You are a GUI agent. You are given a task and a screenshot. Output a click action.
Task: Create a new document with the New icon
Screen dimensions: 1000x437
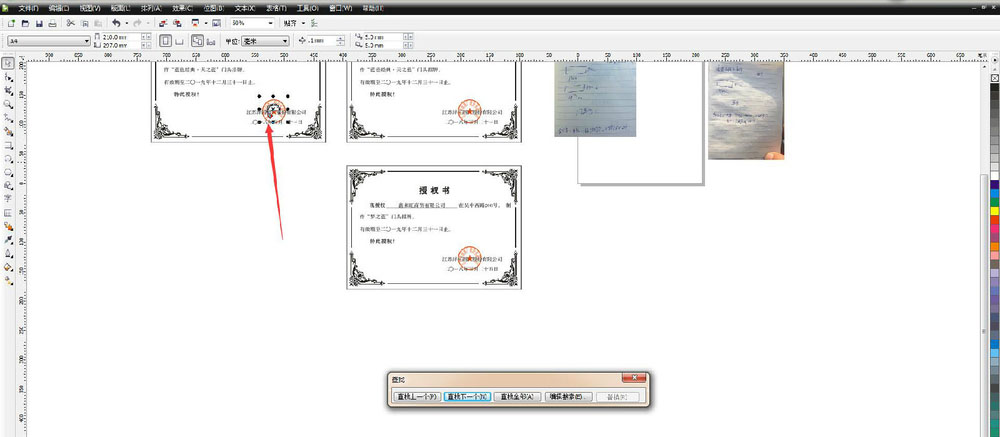11,23
